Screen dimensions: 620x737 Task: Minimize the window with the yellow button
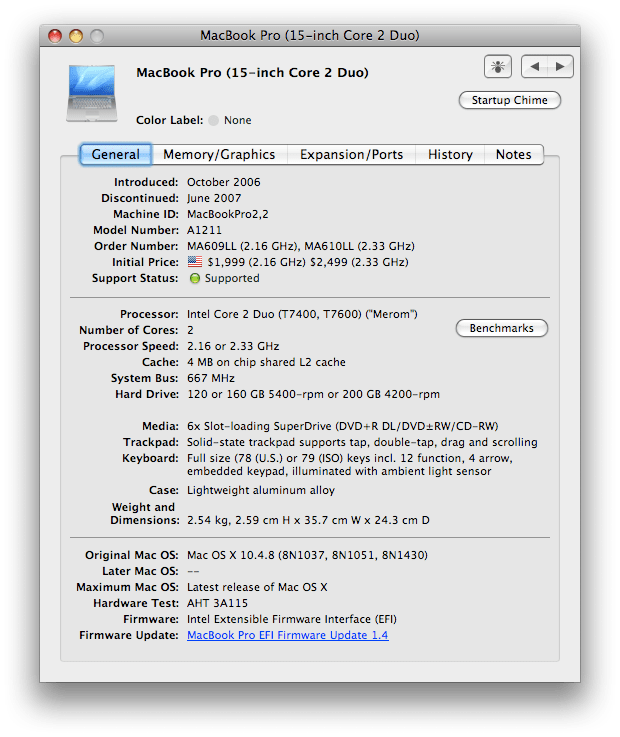coord(76,36)
